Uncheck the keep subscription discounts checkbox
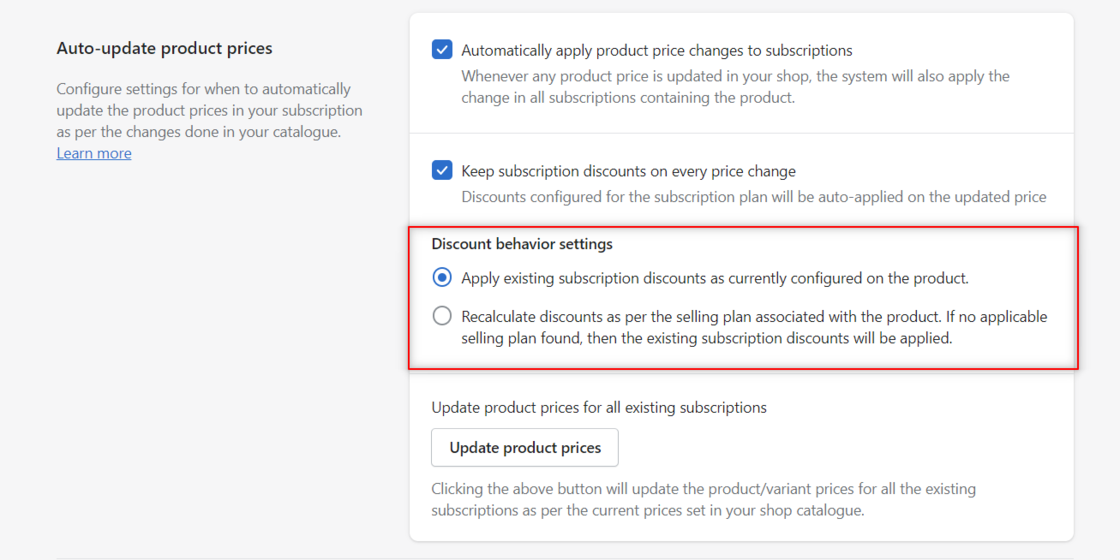This screenshot has width=1120, height=560. coord(442,171)
